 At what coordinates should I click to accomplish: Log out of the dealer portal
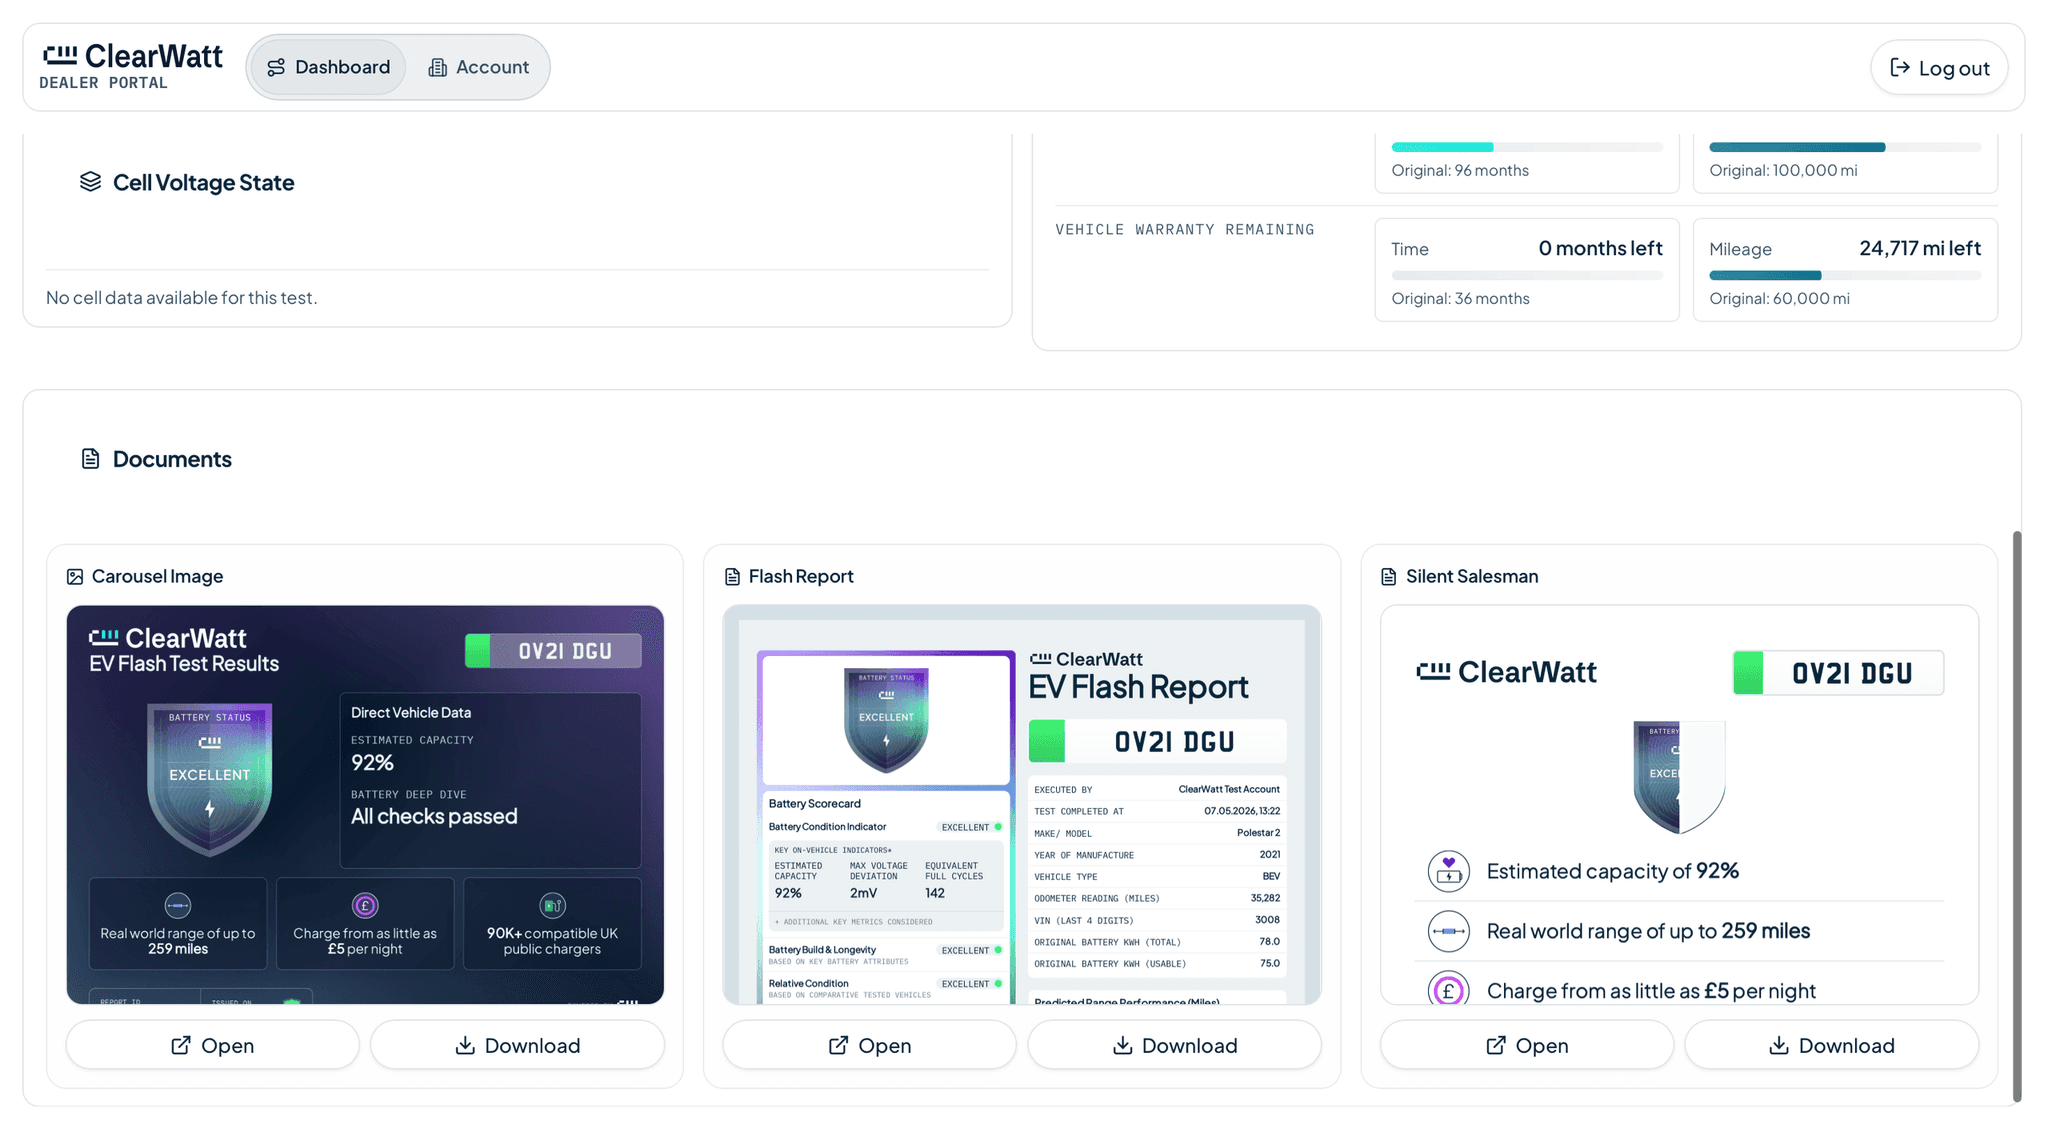[x=1939, y=68]
